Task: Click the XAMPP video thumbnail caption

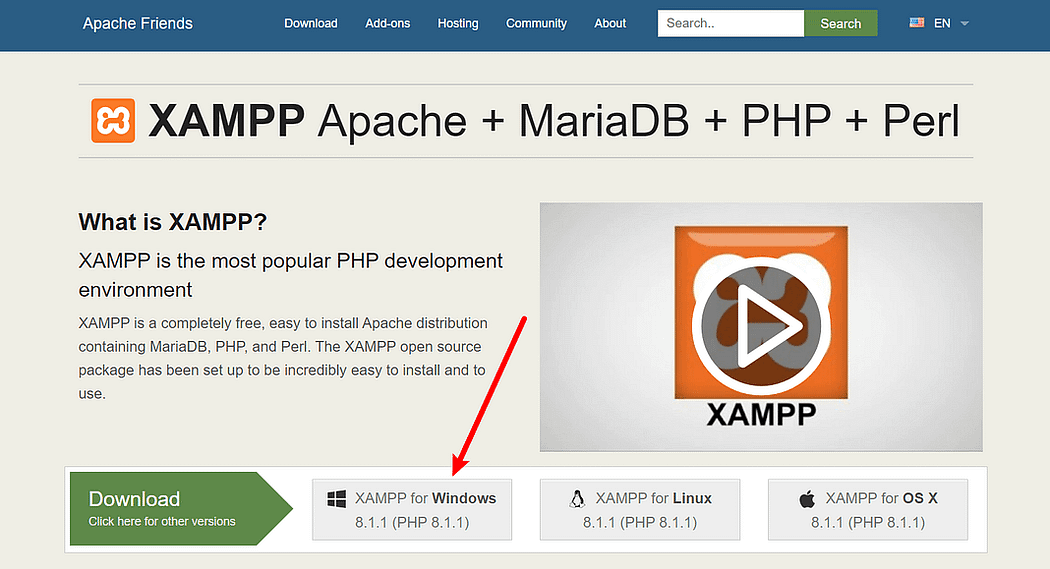Action: click(x=761, y=414)
